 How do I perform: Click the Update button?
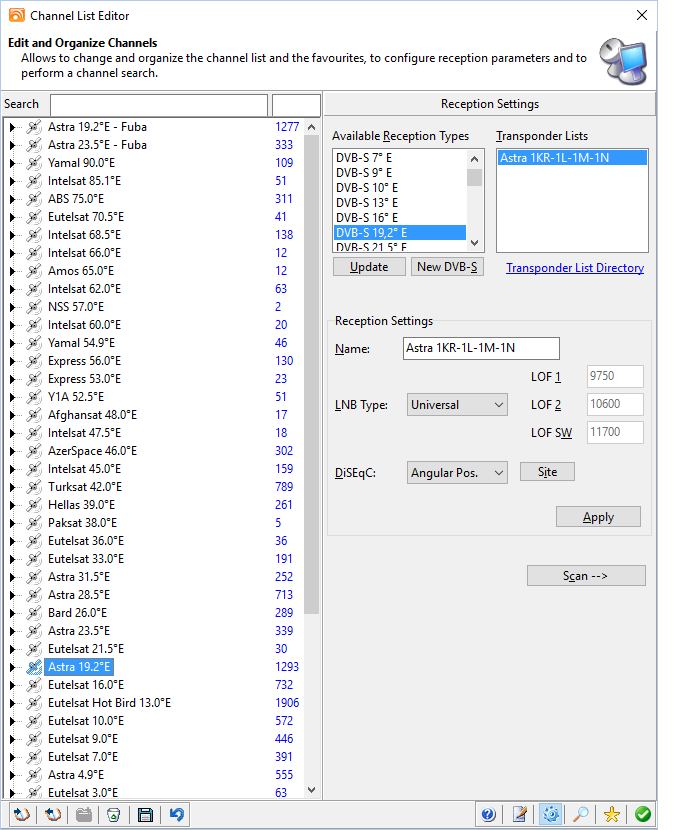[369, 267]
